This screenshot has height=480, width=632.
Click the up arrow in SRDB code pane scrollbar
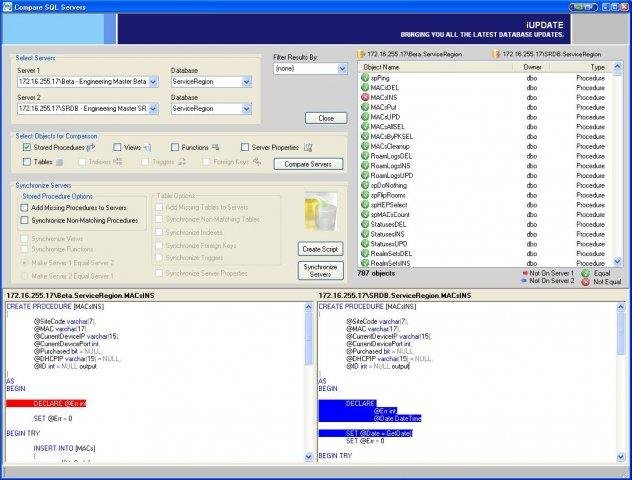621,307
